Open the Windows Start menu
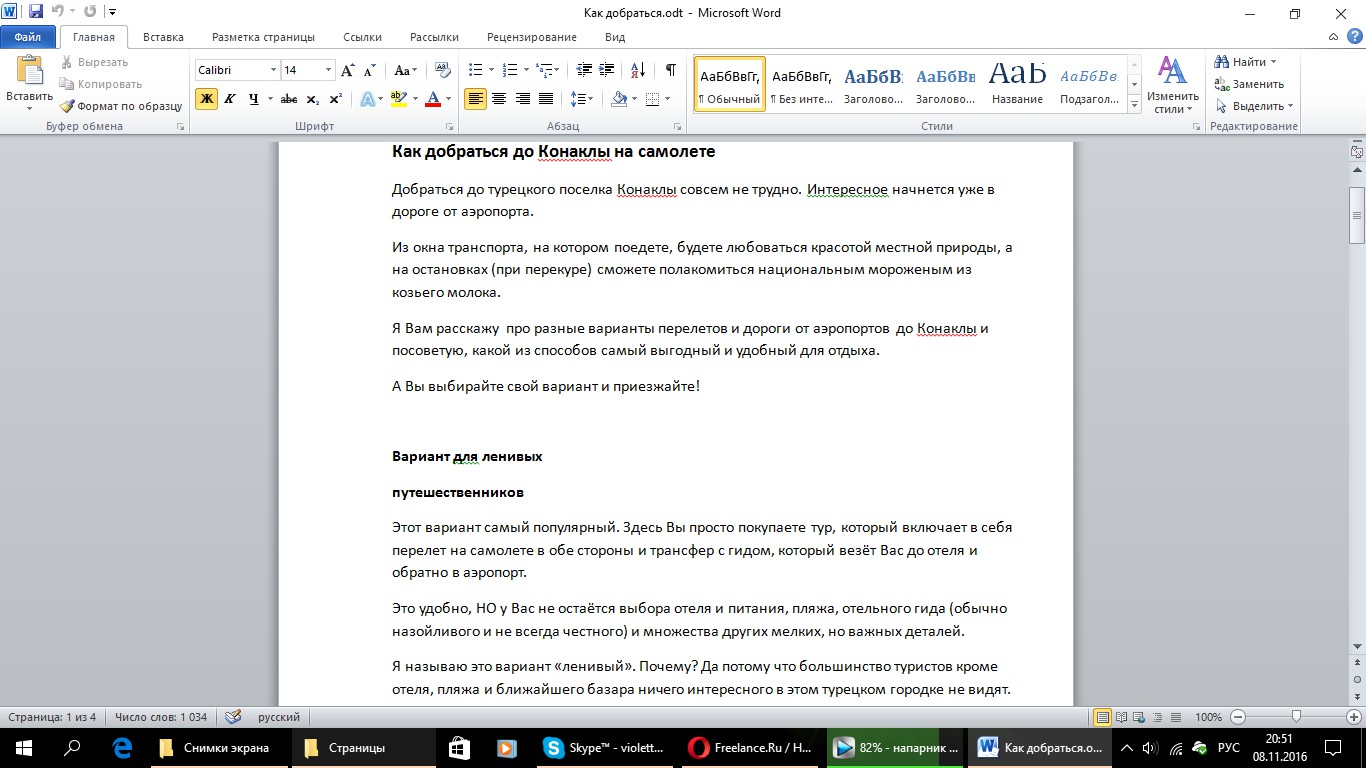 [x=24, y=748]
